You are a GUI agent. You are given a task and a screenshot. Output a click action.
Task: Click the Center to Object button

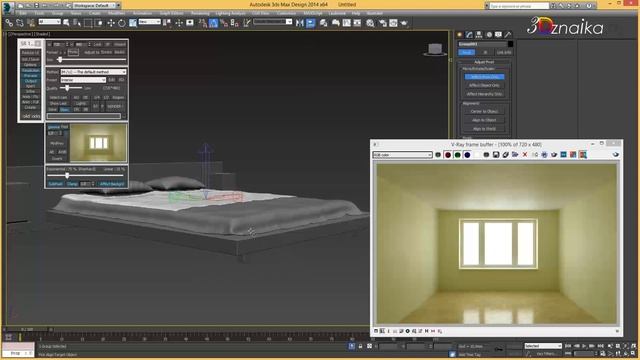[484, 111]
